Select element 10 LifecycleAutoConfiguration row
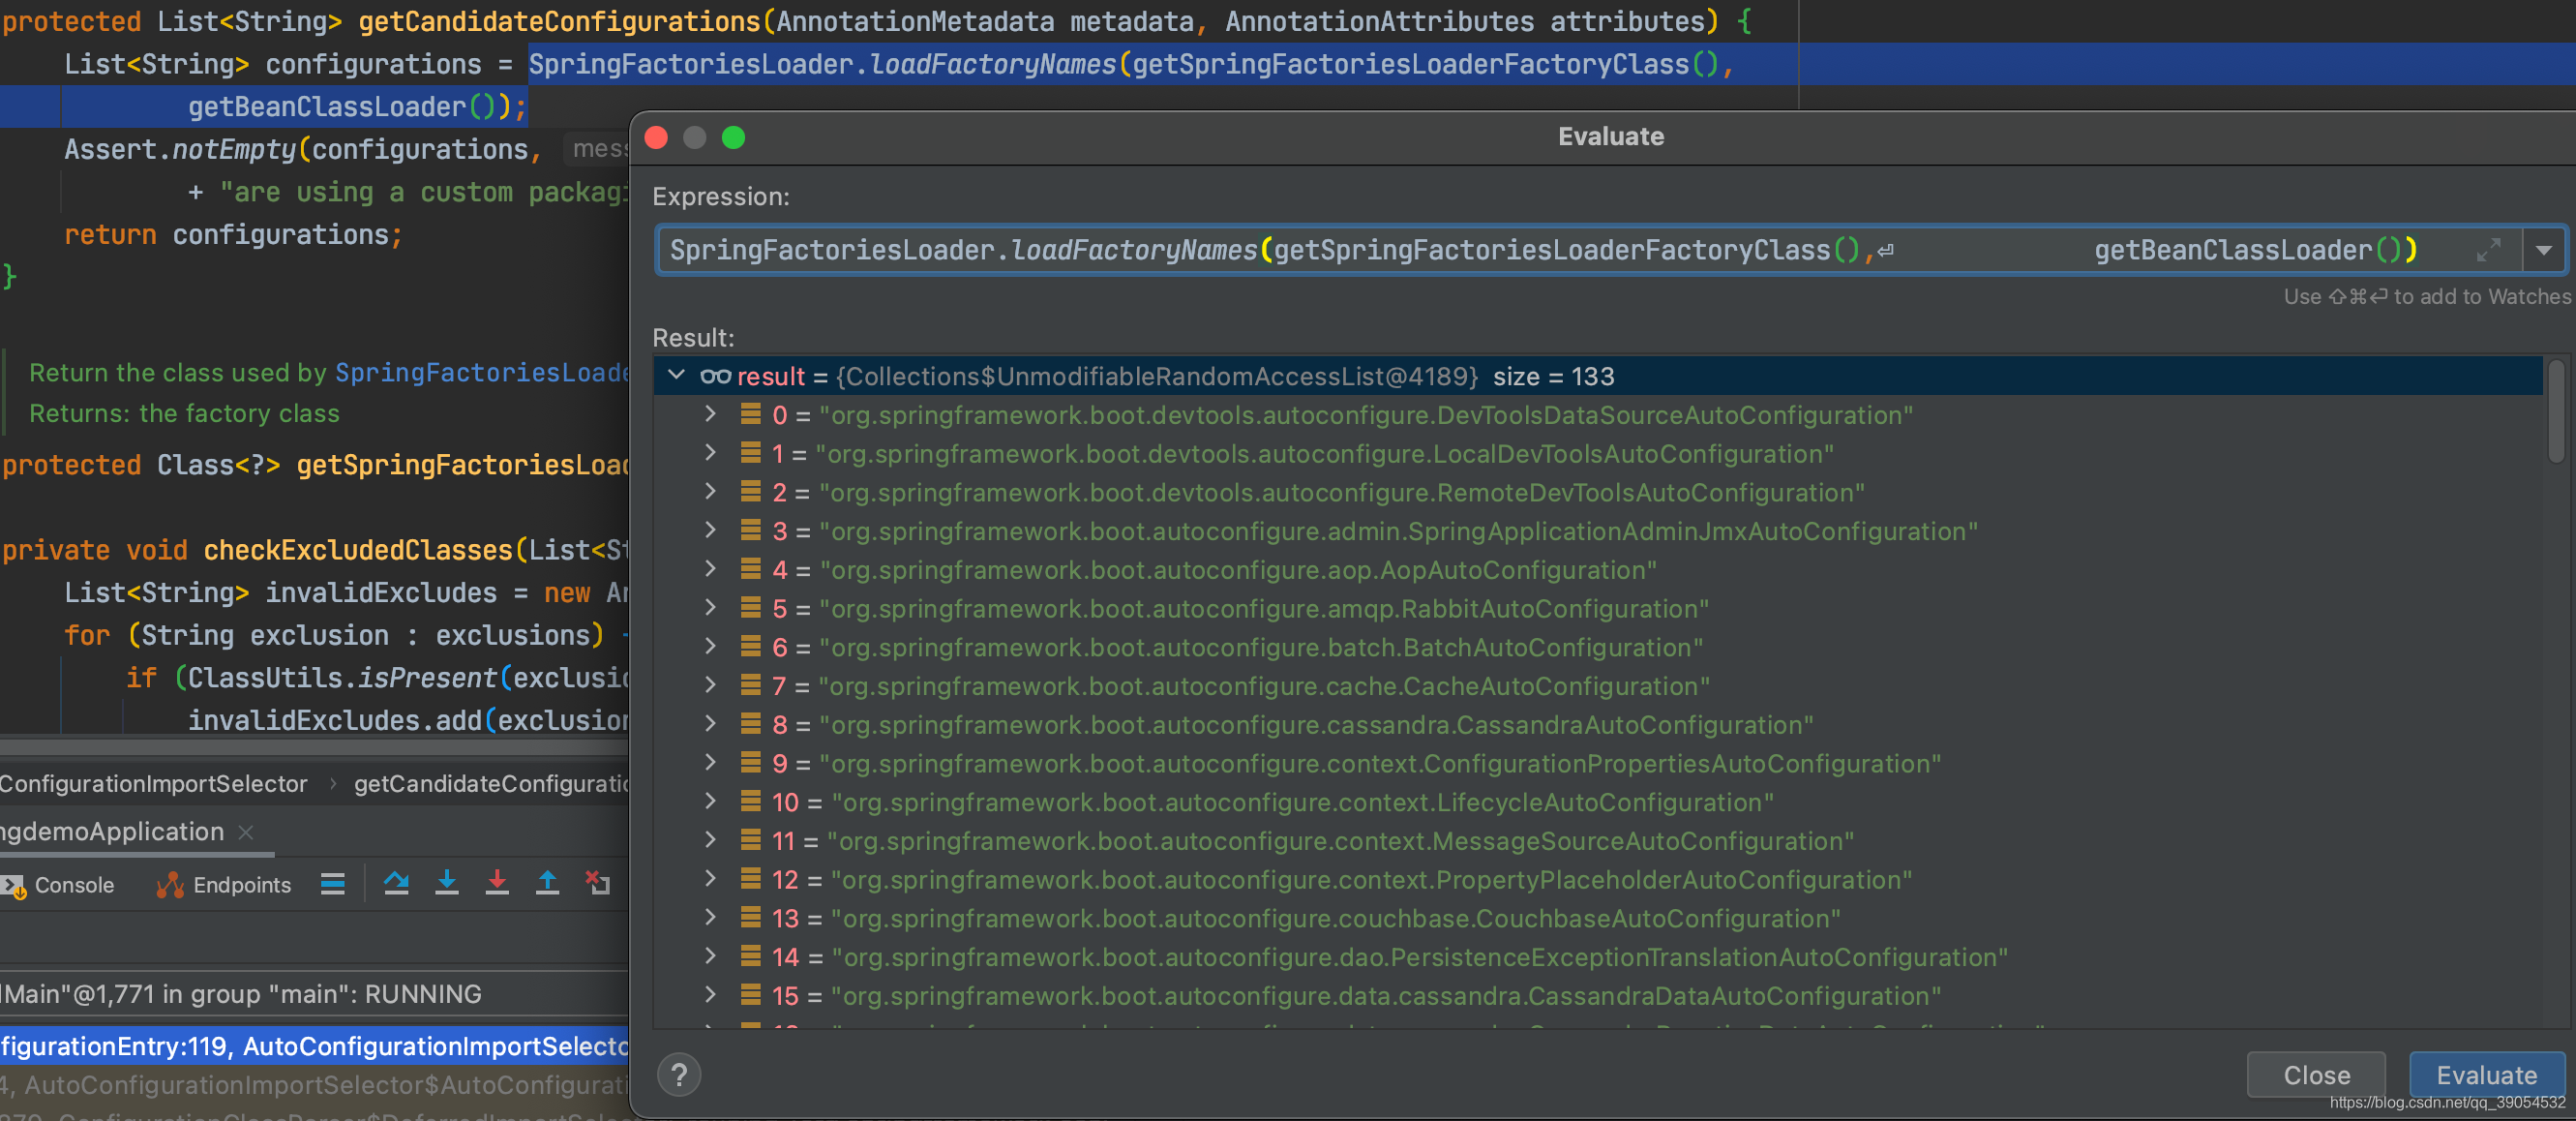The image size is (2576, 1121). [x=1598, y=802]
